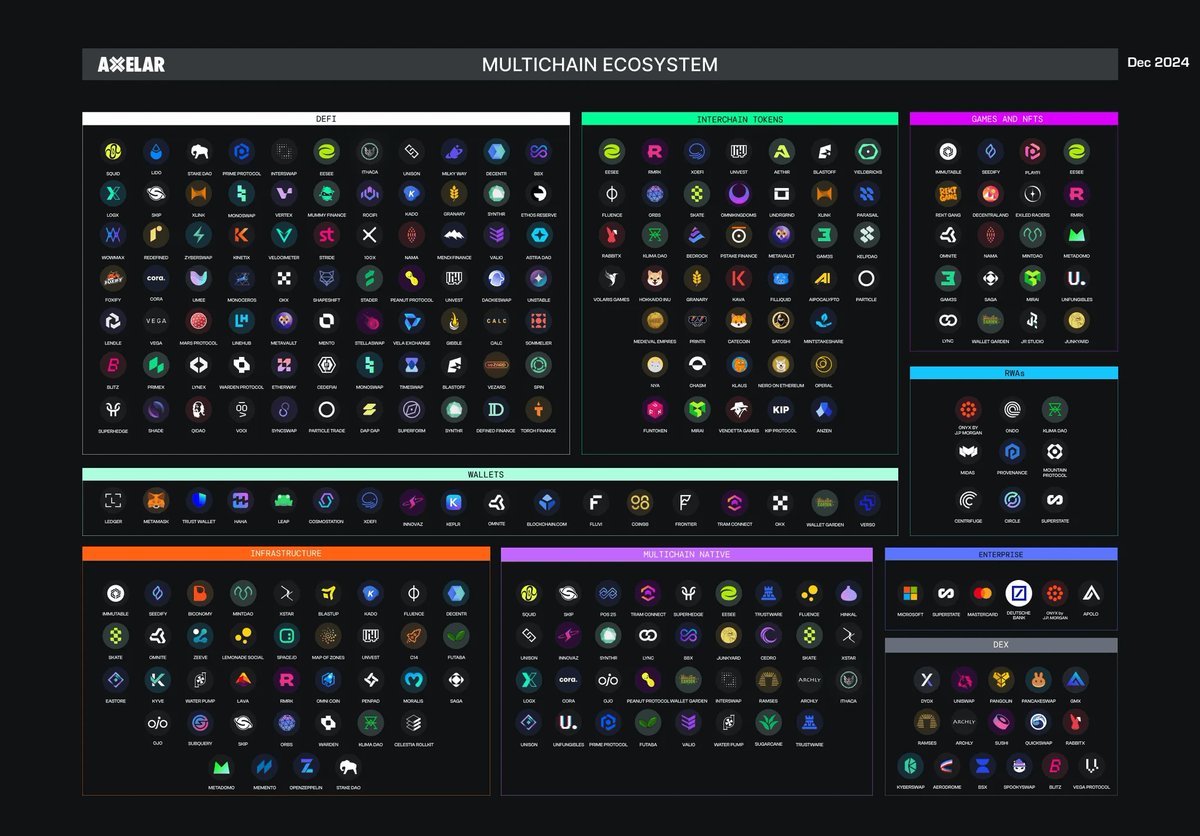Screen dimensions: 1200x836
Task: Select the Coin98 icon in Wallets
Action: pos(639,501)
